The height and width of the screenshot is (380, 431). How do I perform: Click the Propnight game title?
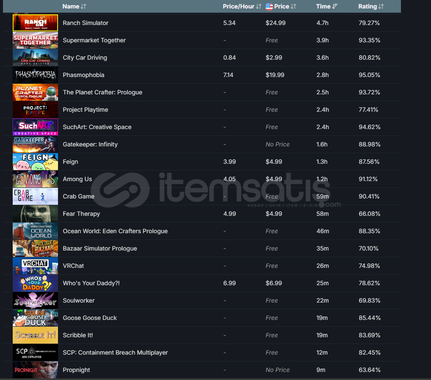click(76, 370)
